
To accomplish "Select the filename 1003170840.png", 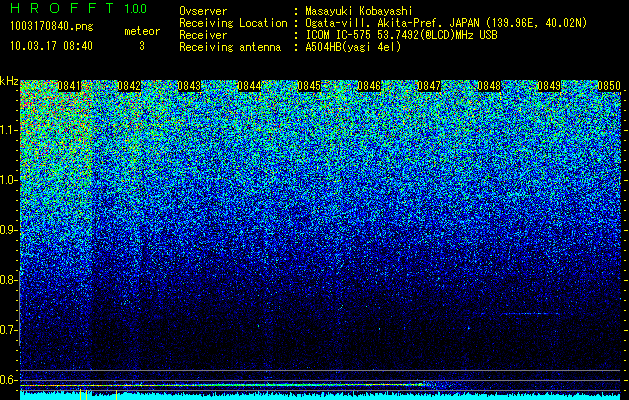I will click(52, 27).
